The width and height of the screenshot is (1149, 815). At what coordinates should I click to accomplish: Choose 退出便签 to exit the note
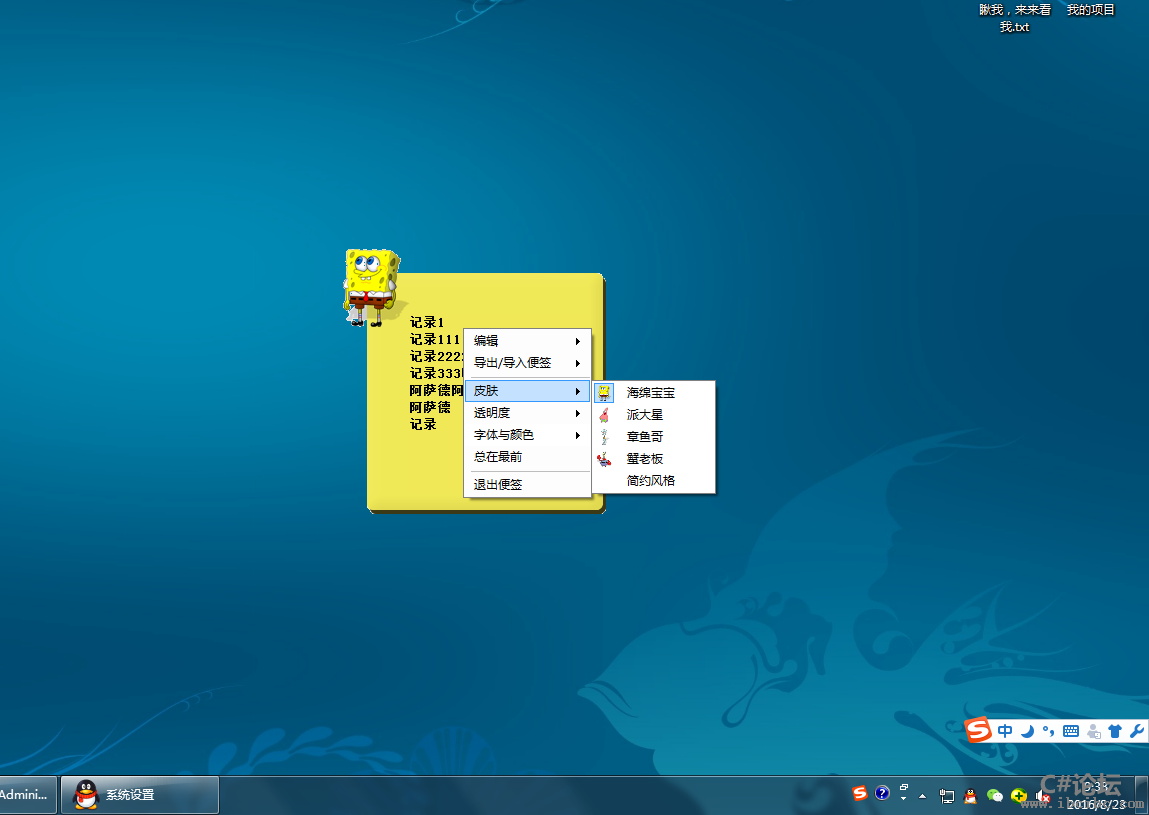pyautogui.click(x=528, y=484)
